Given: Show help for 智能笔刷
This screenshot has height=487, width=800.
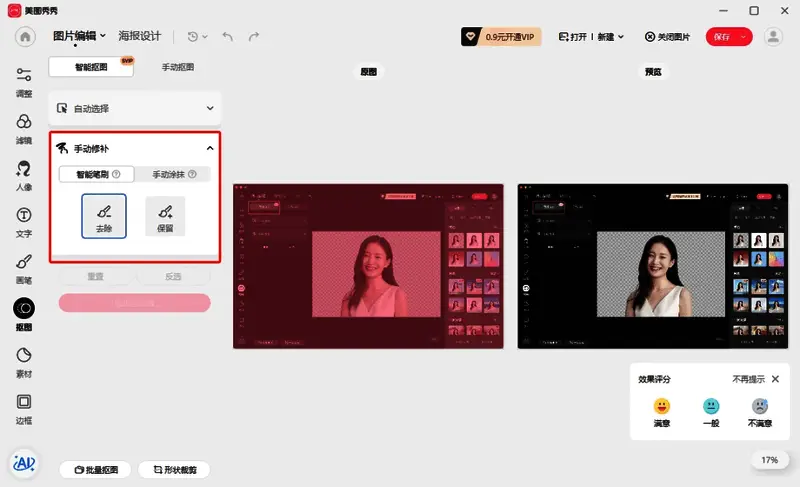Looking at the screenshot, I should click(116, 174).
